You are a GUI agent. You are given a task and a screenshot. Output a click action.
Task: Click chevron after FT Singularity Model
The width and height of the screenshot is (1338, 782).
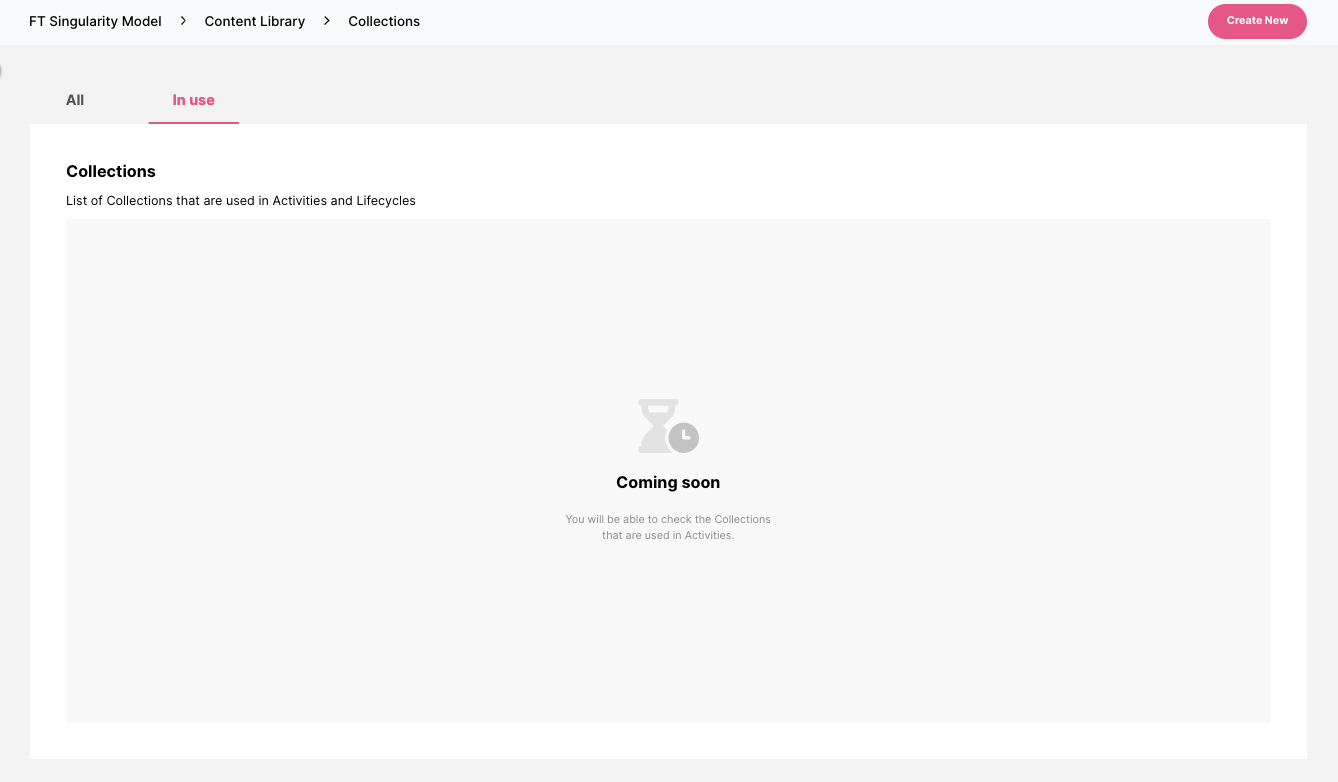(x=183, y=20)
